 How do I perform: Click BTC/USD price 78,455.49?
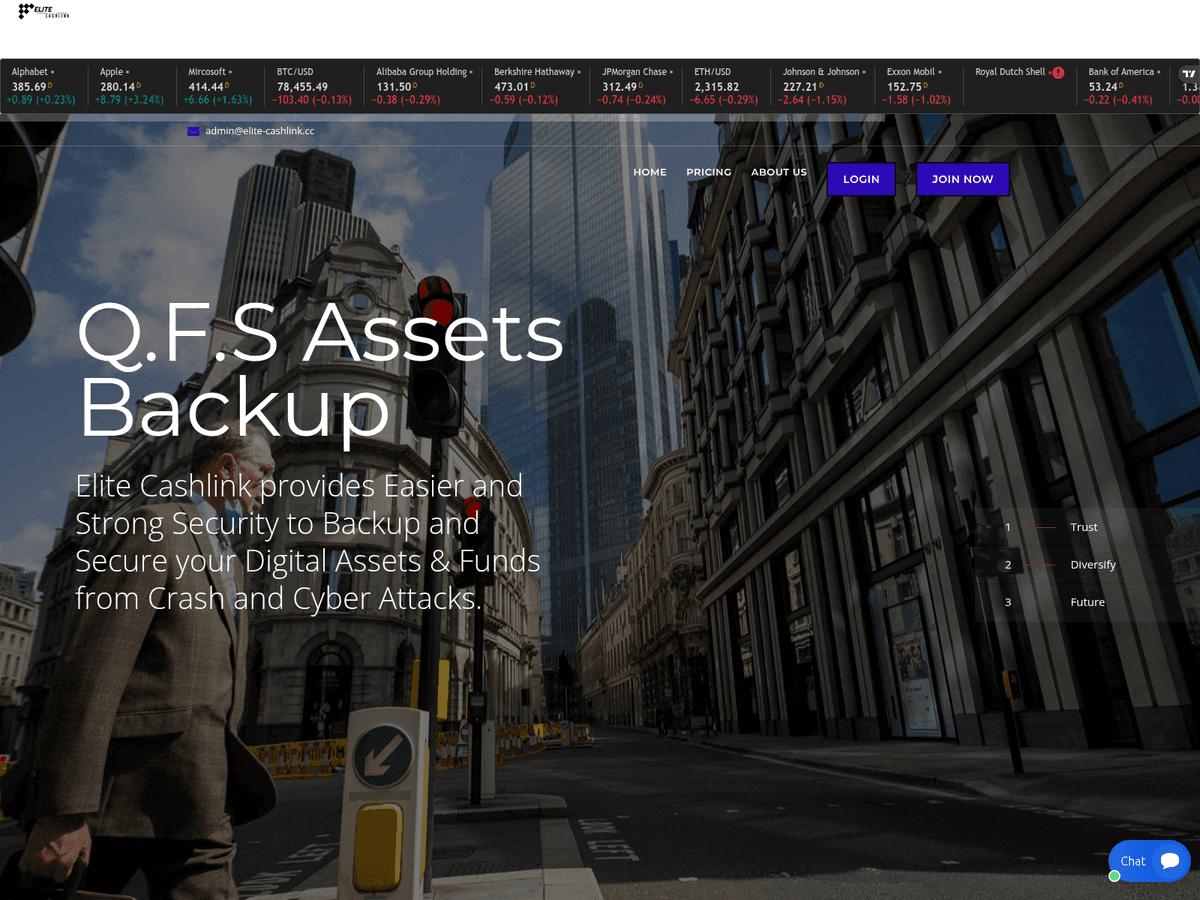click(303, 87)
